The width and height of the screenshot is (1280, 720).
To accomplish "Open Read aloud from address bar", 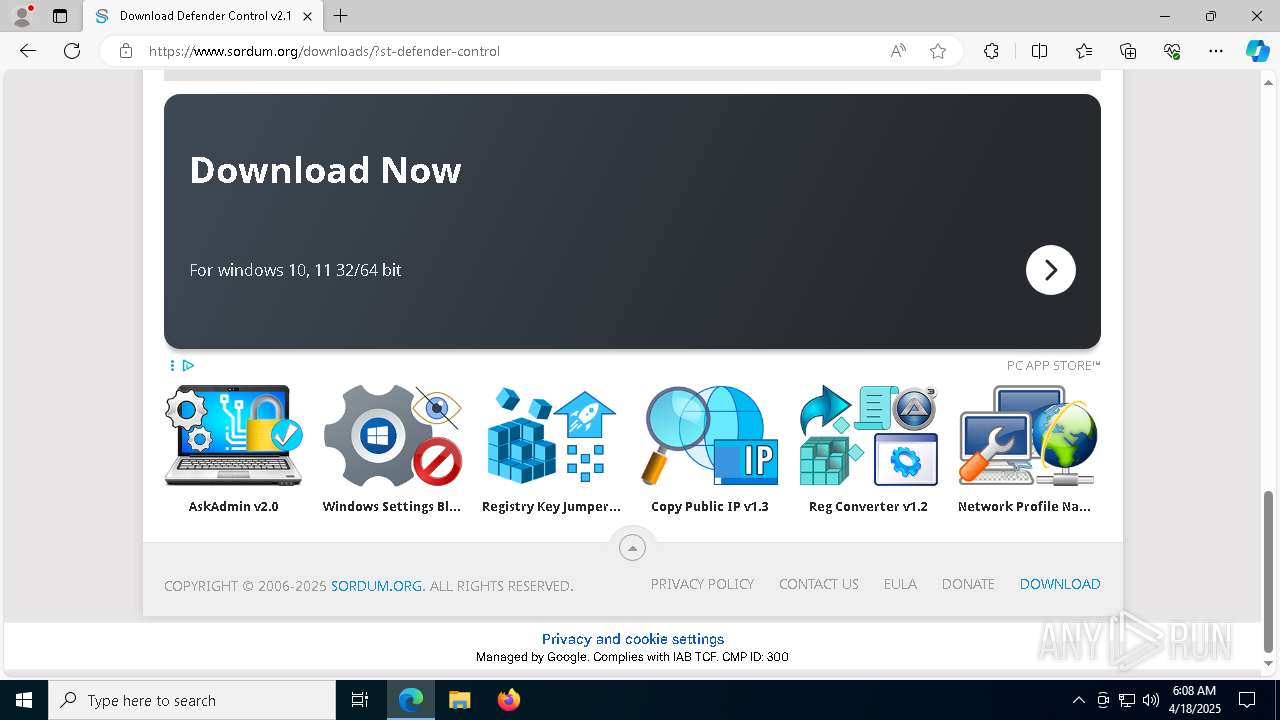I will point(898,51).
